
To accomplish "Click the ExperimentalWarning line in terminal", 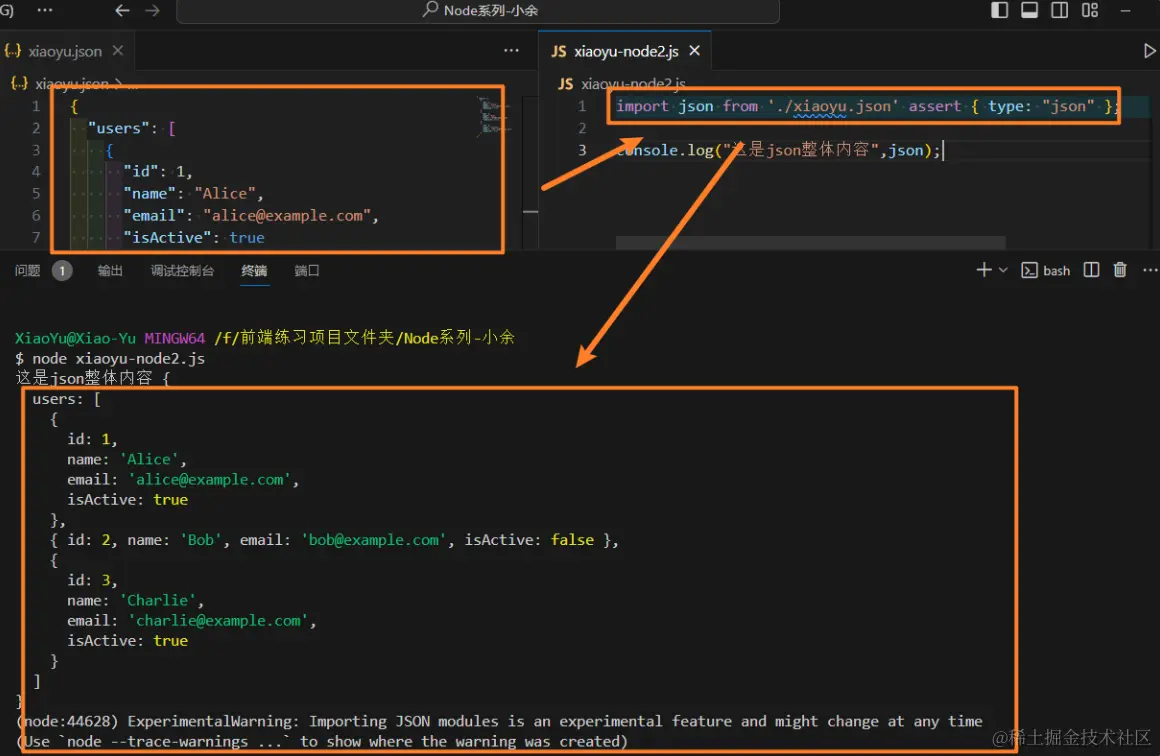I will tap(499, 721).
